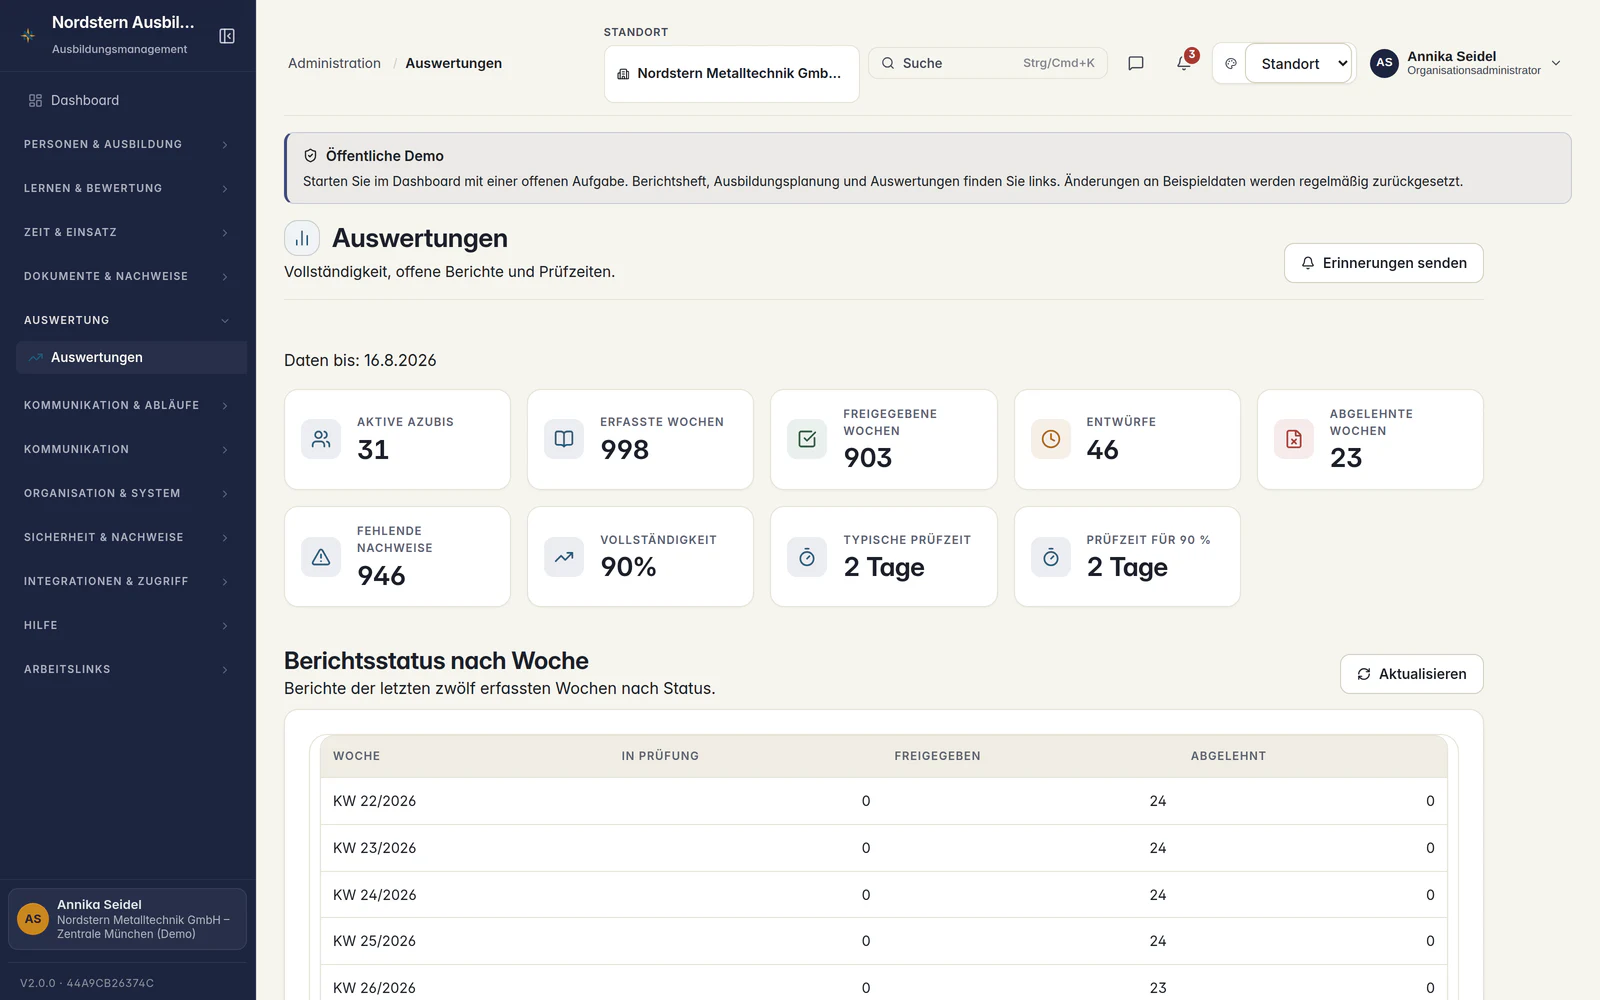1600x1000 pixels.
Task: Click the Nordstern star logo icon
Action: click(28, 35)
